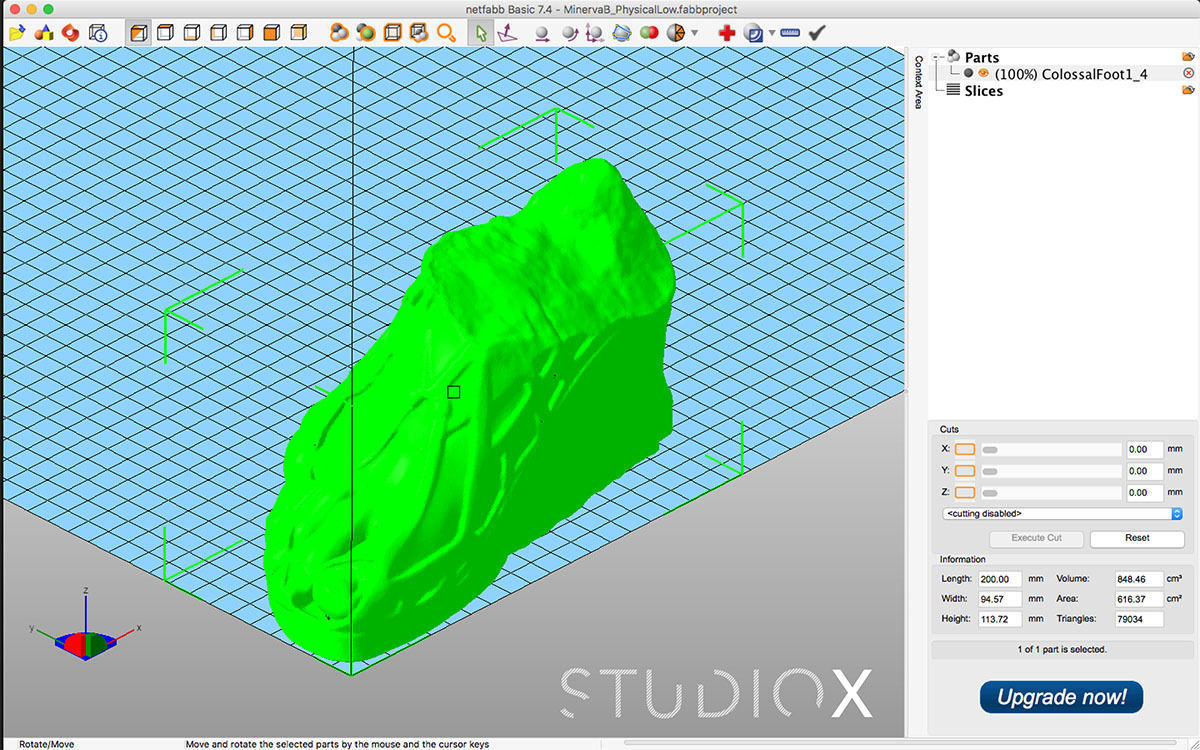
Task: Click the Z cut position slider
Action: 1051,492
